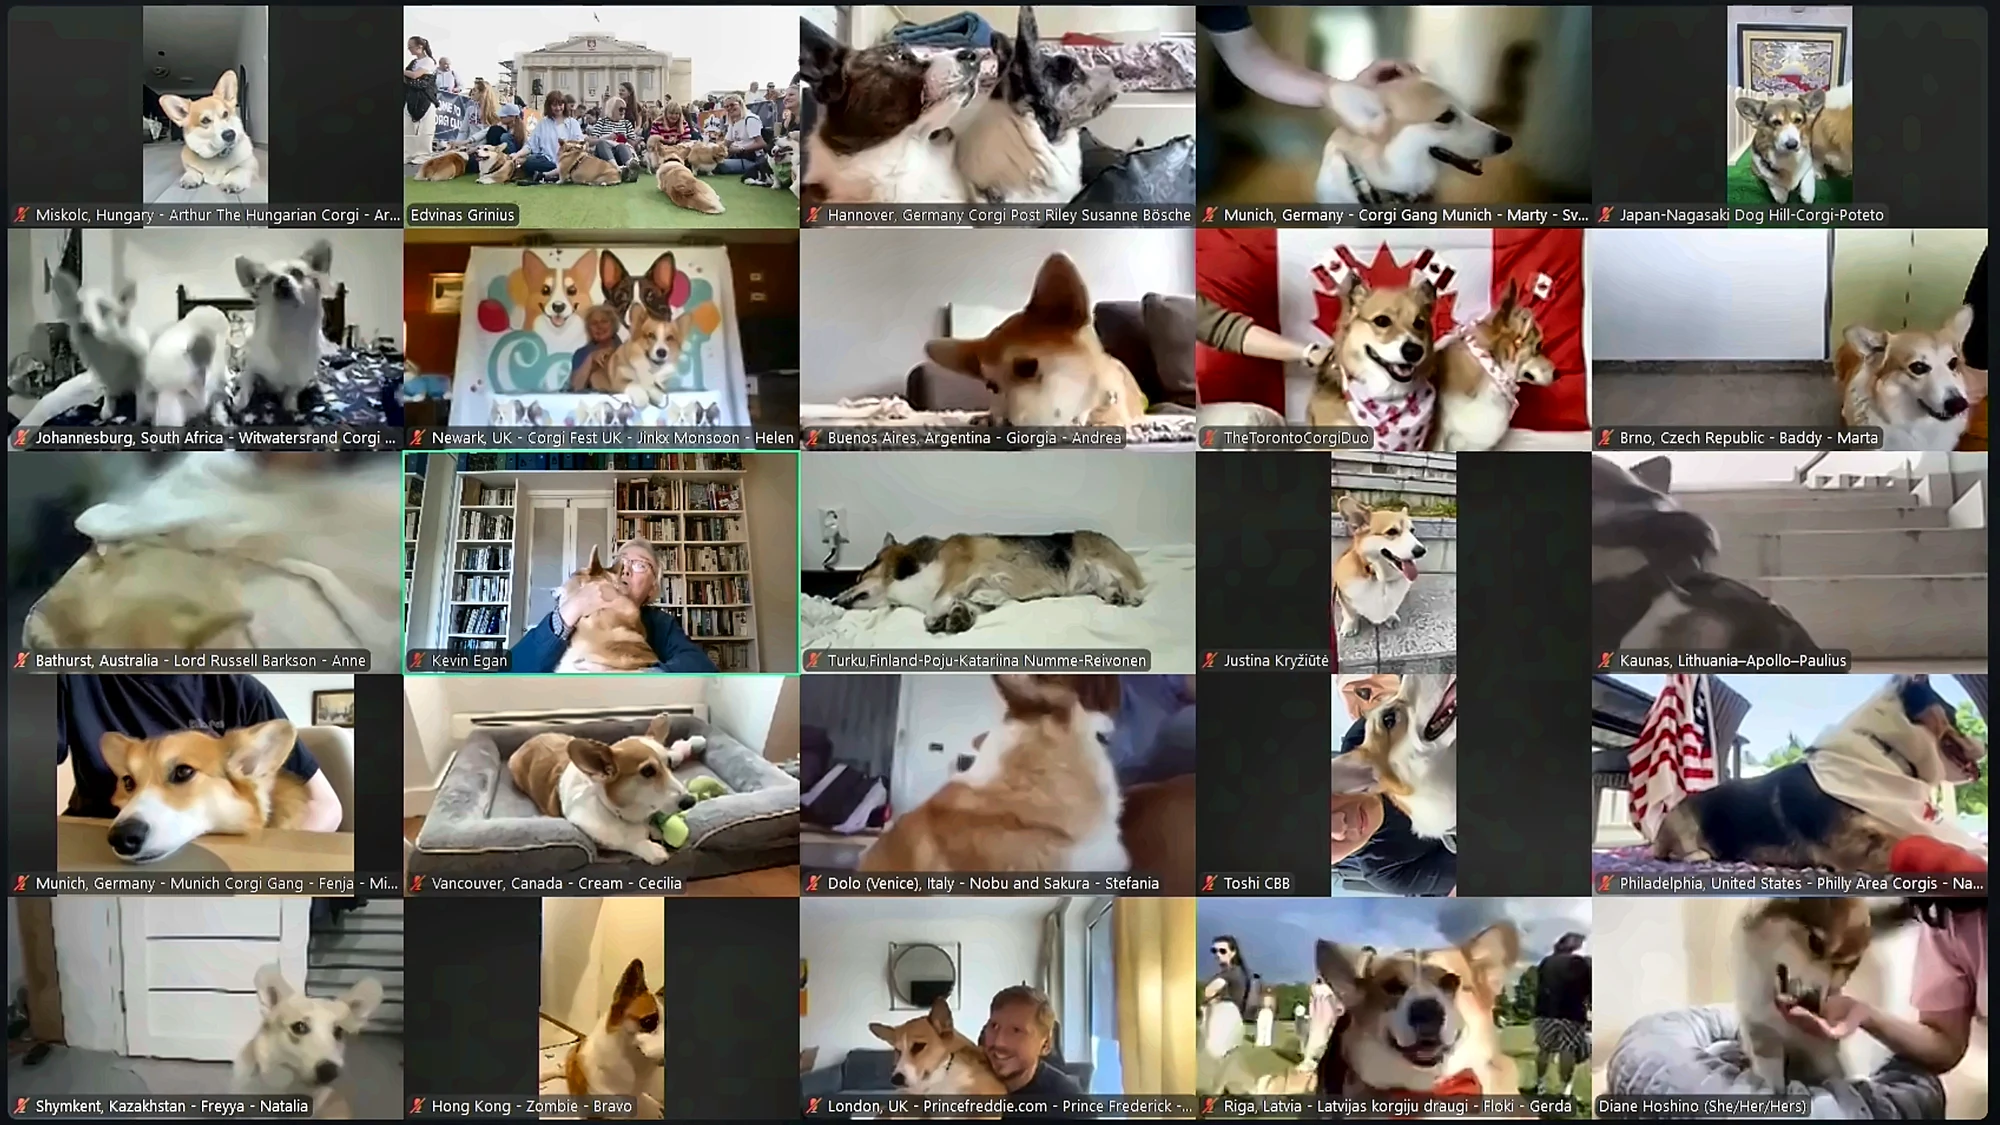This screenshot has width=2000, height=1125.
Task: Click 'Japan-Nagasaki Dog Hill-Corgi-Poteto' label
Action: [x=1752, y=215]
